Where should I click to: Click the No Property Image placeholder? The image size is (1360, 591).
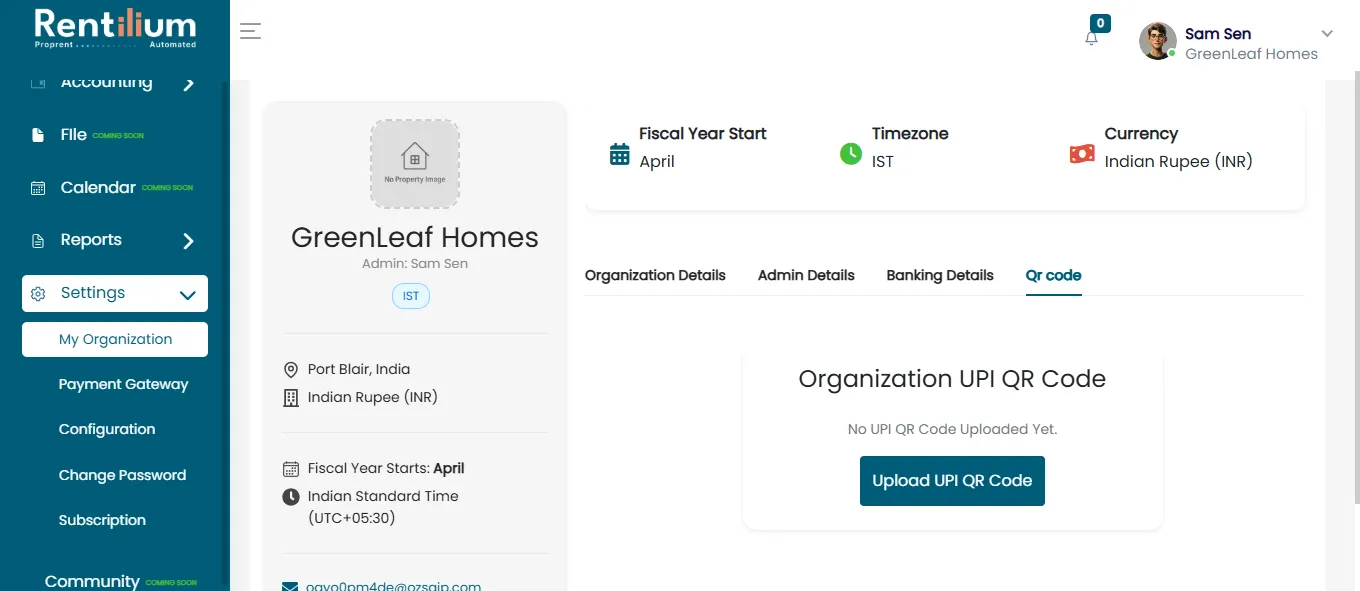tap(415, 164)
